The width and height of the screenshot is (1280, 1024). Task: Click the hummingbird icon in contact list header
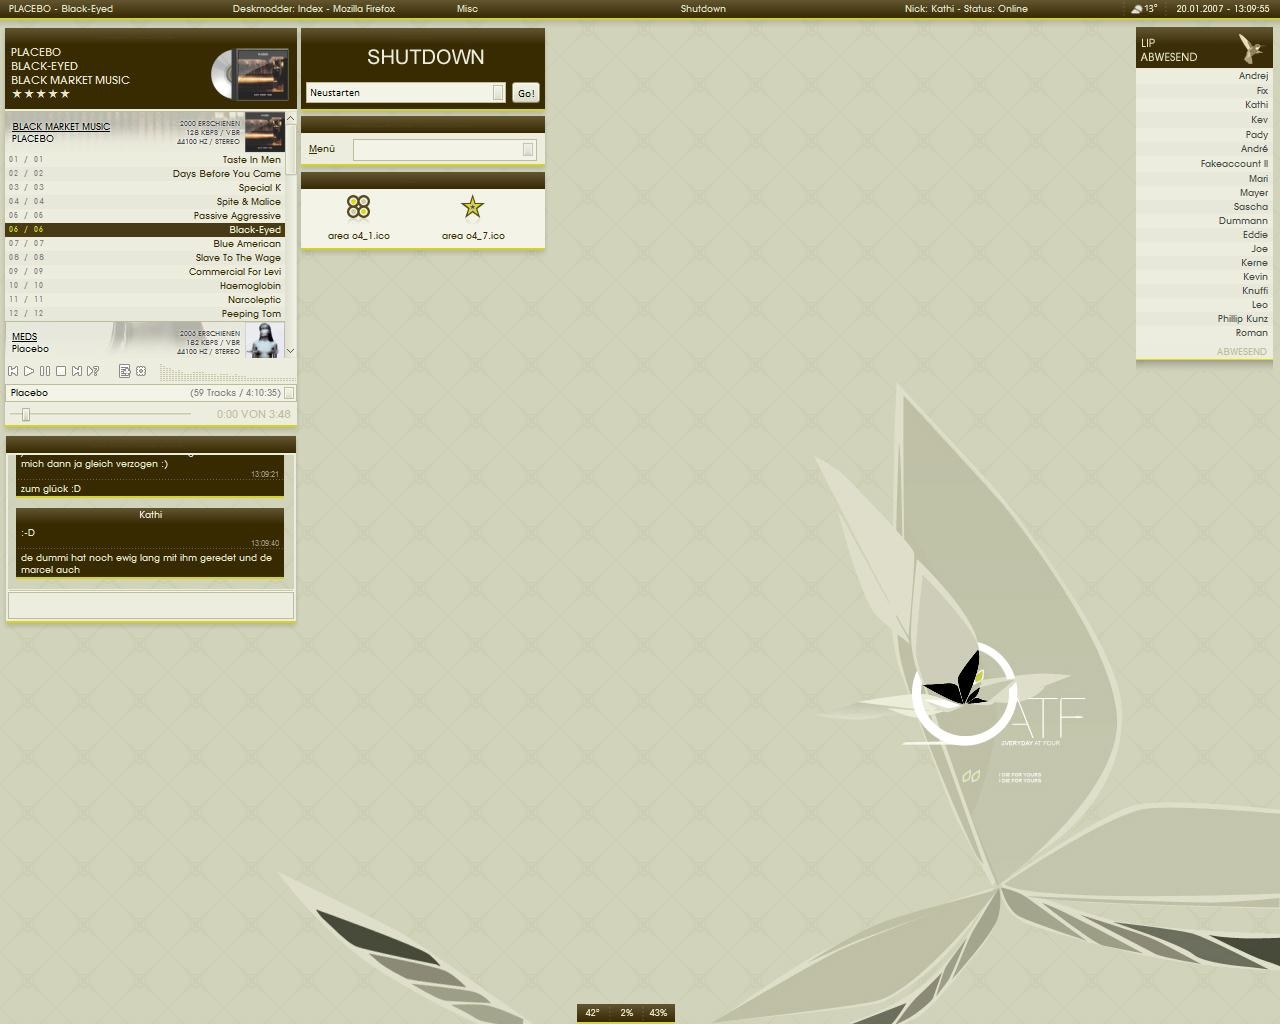tap(1250, 48)
